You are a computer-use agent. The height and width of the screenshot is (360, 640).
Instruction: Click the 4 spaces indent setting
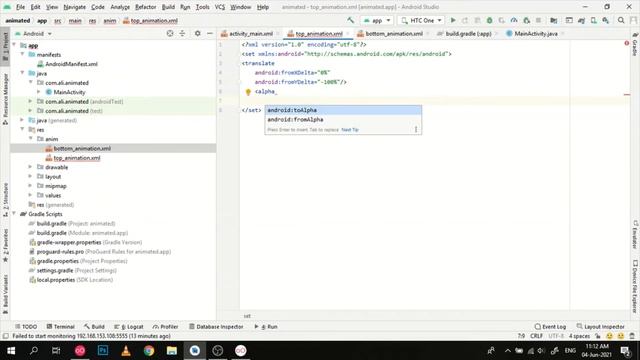pos(579,336)
